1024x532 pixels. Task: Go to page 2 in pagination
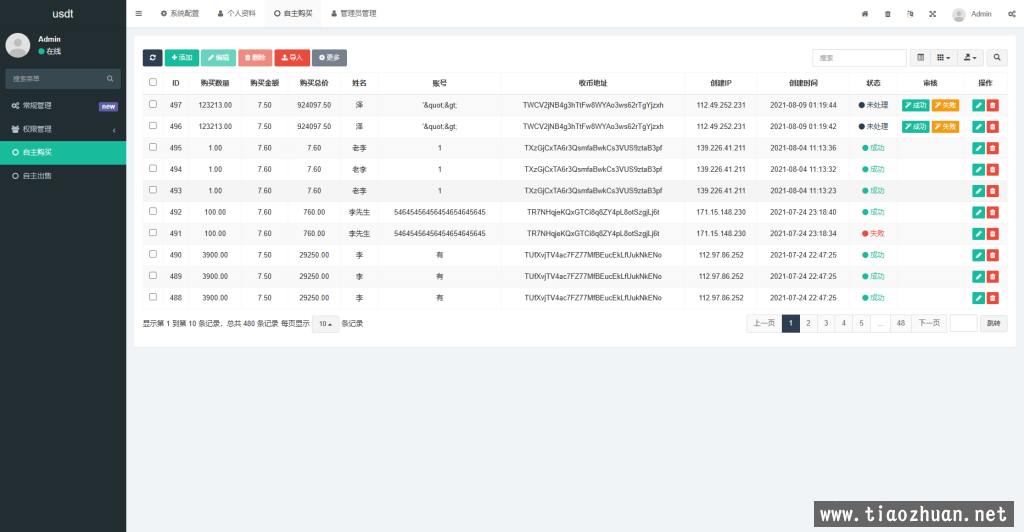(x=808, y=323)
